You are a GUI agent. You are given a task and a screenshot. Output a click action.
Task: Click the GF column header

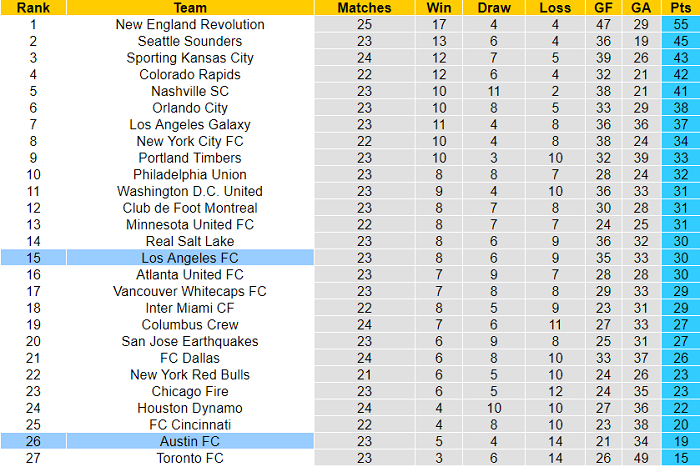603,7
